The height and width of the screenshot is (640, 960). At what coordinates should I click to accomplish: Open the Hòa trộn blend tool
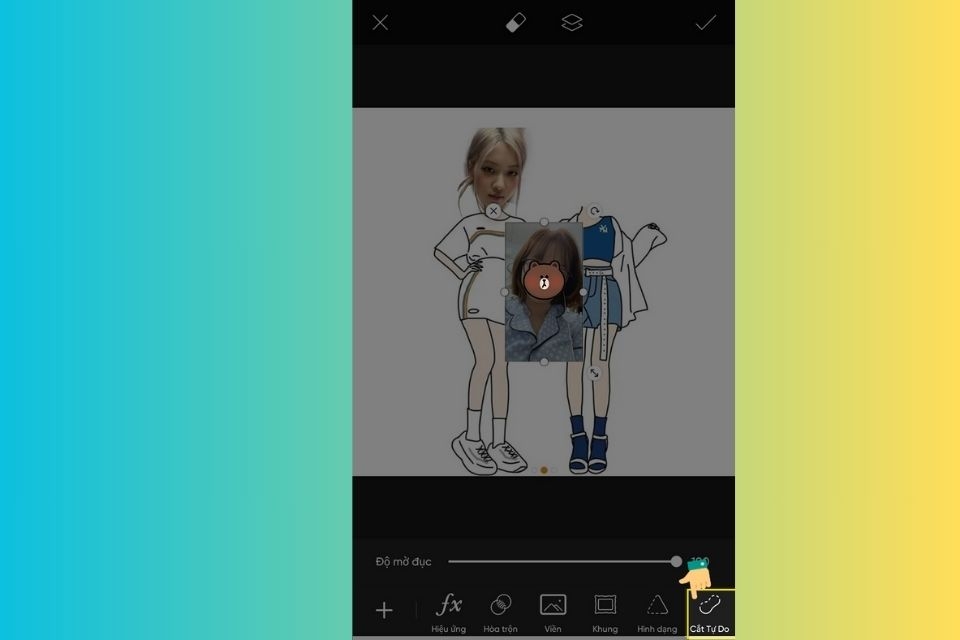click(500, 612)
